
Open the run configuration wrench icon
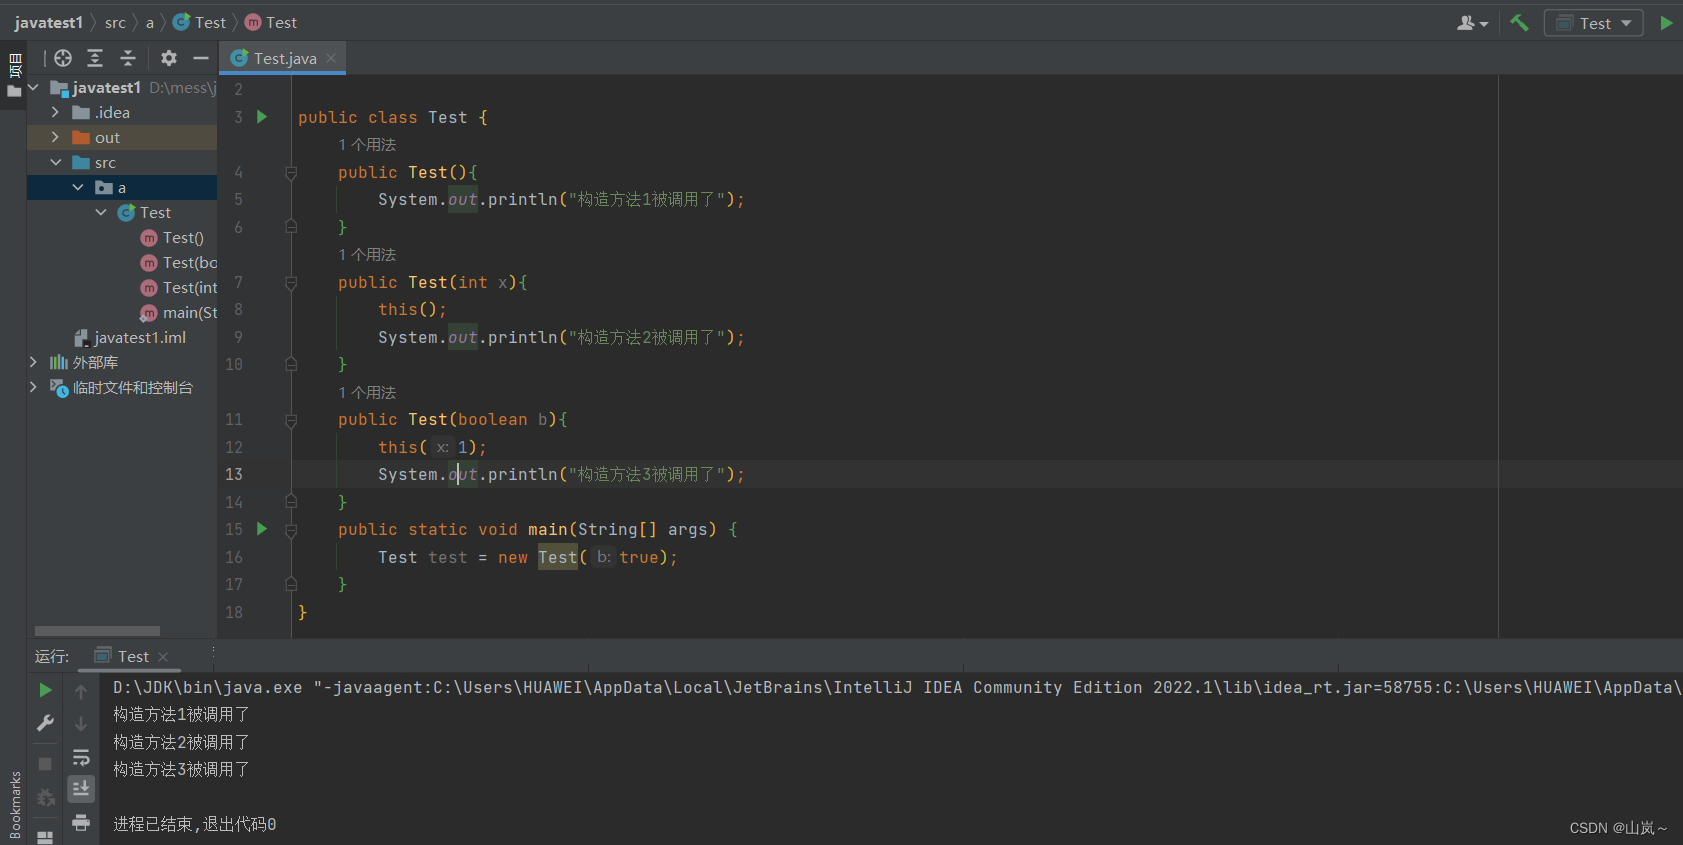coord(45,723)
